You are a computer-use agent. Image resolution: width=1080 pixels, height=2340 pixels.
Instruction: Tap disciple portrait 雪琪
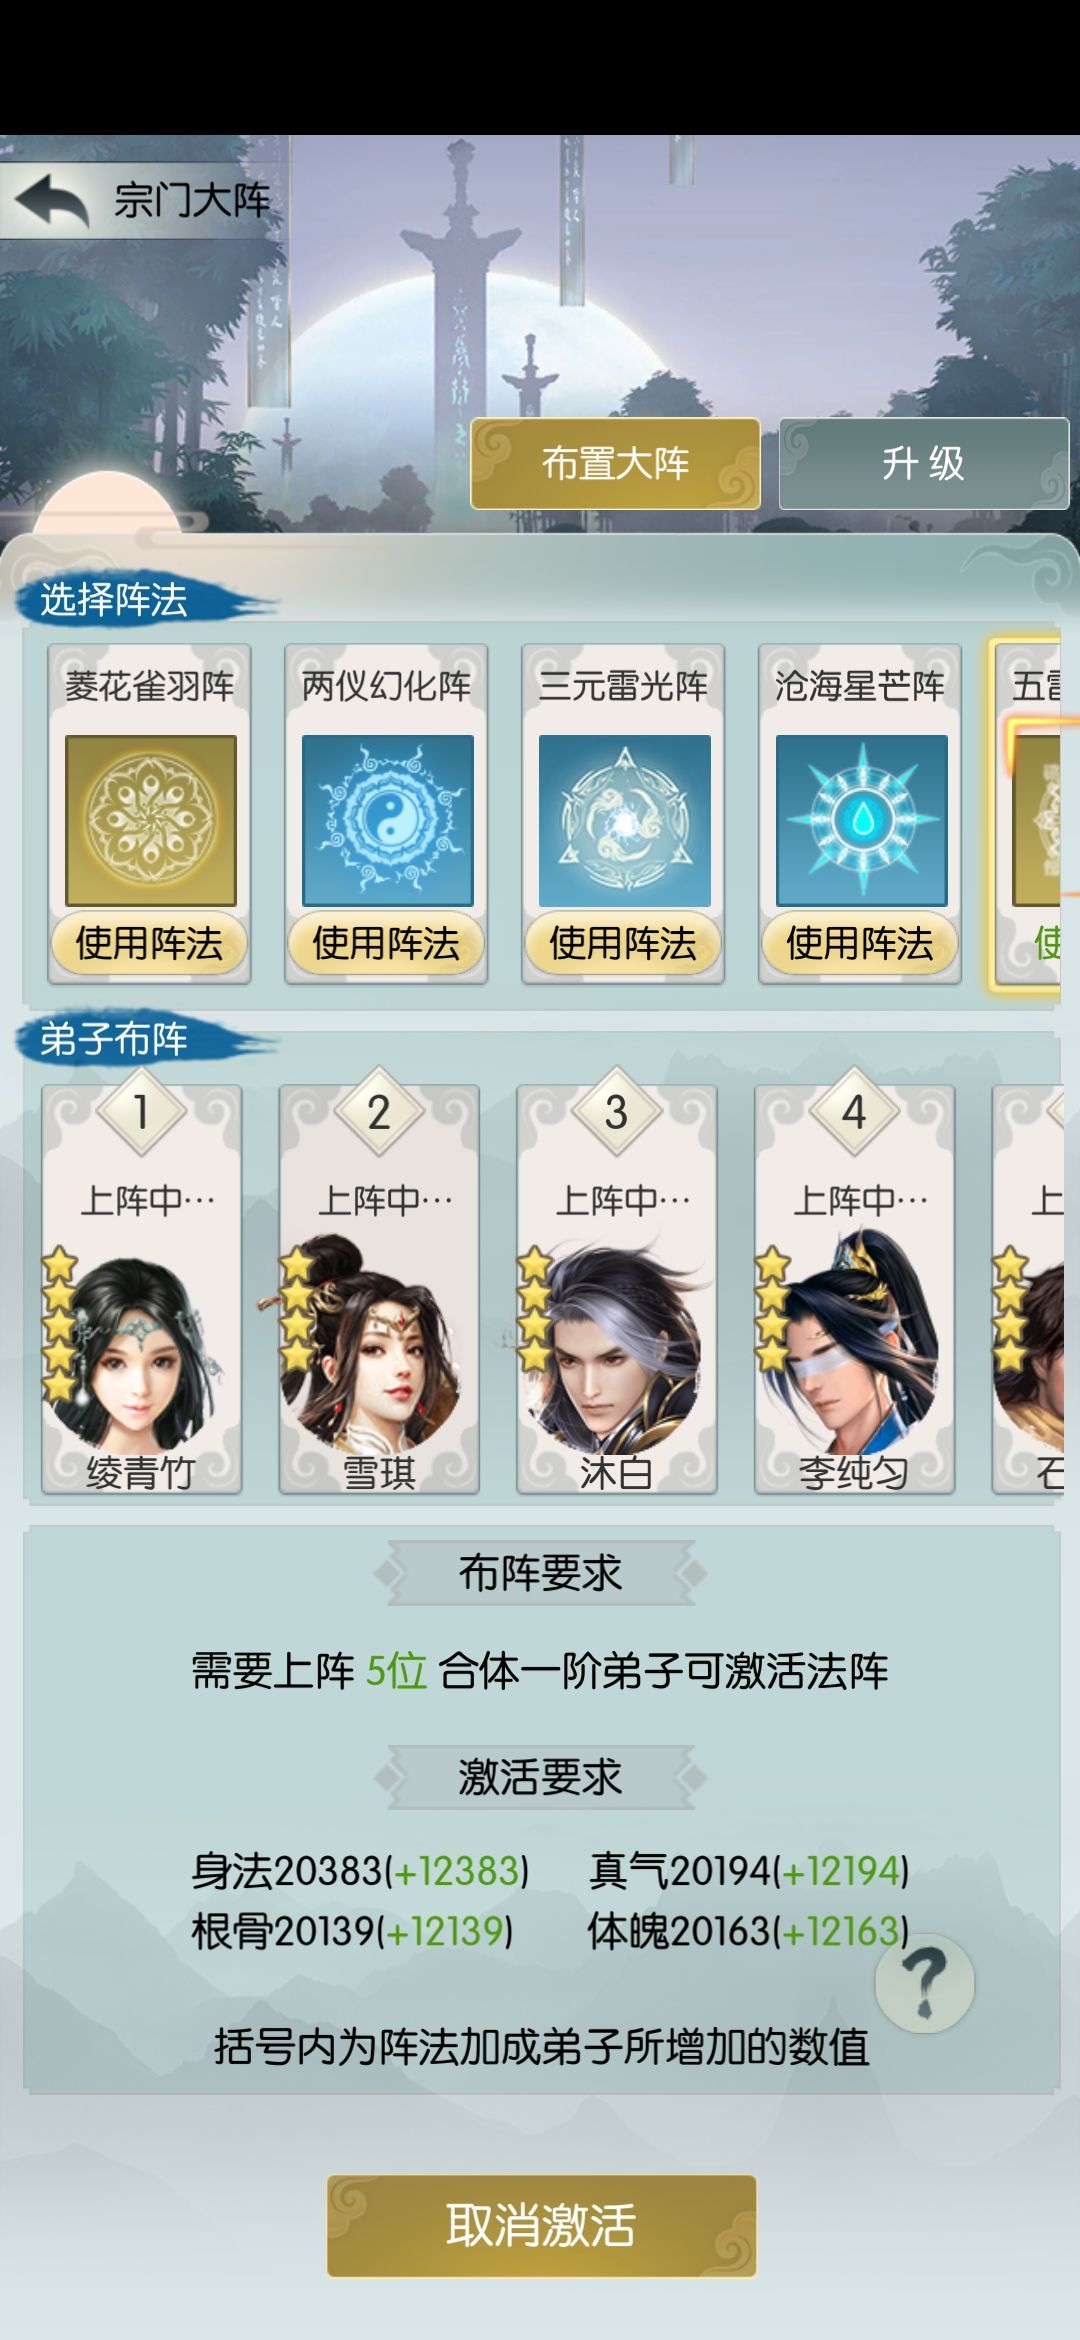[x=378, y=1345]
